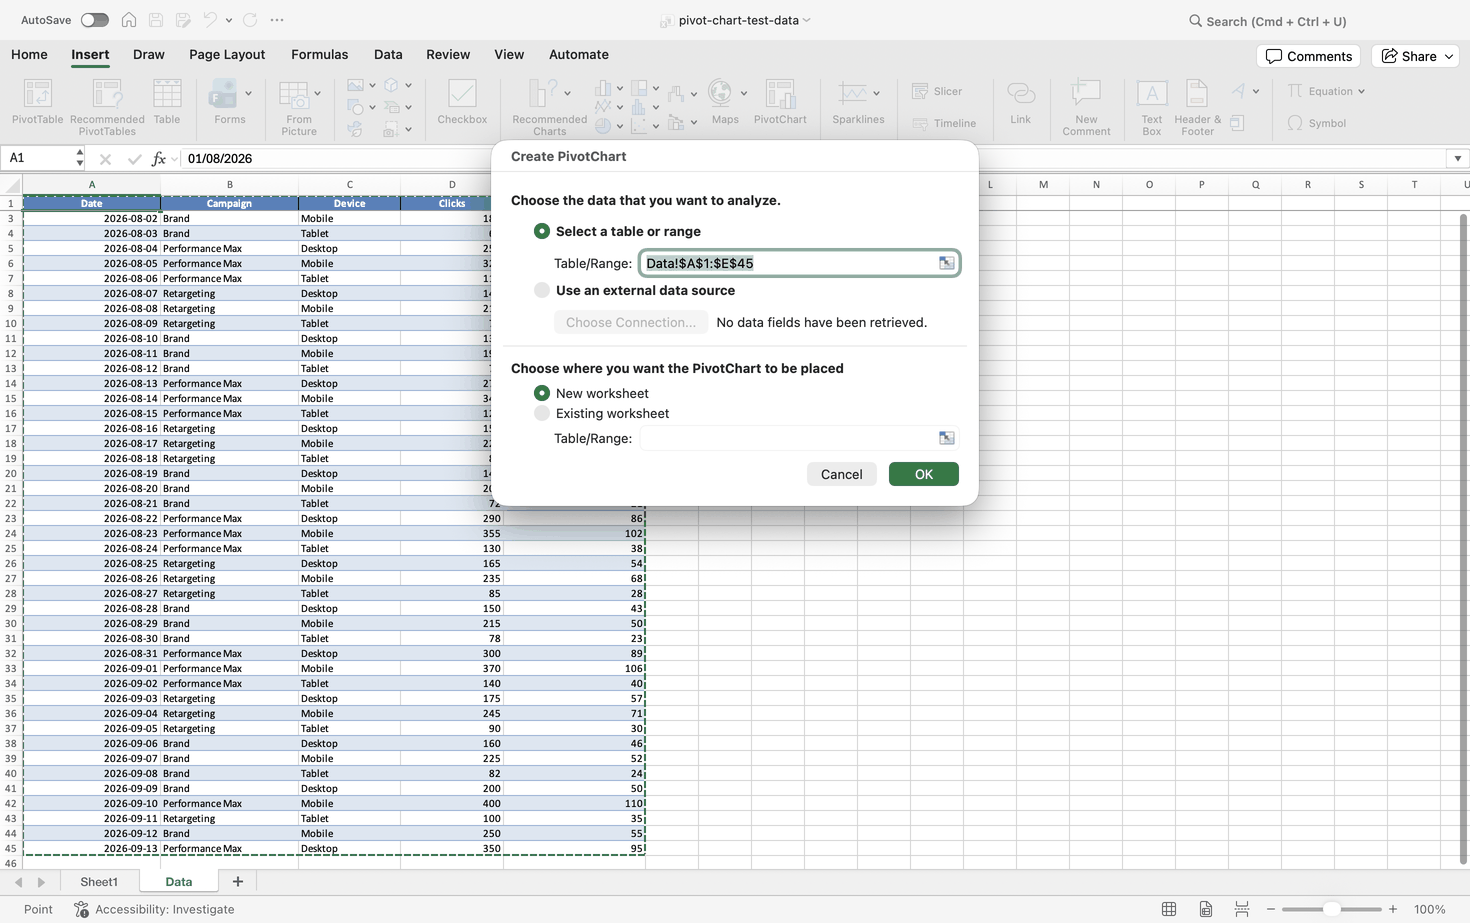Select the 'Existing worksheet' radio button
The height and width of the screenshot is (923, 1470).
coord(542,413)
